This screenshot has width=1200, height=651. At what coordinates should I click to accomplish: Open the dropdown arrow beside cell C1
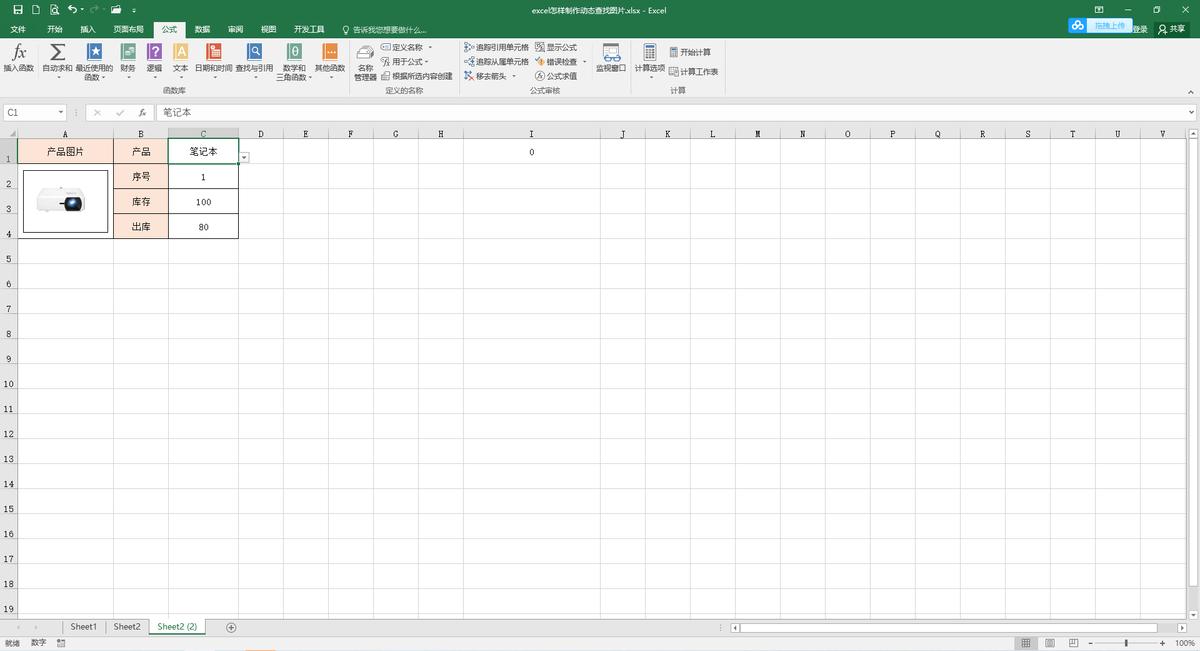(x=245, y=157)
